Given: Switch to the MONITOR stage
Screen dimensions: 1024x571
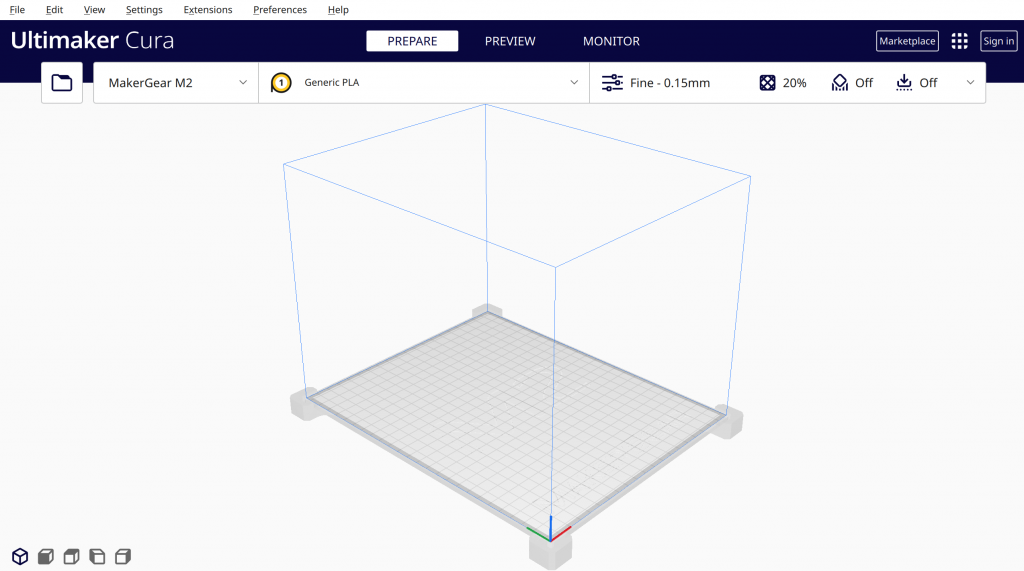Looking at the screenshot, I should [x=611, y=41].
